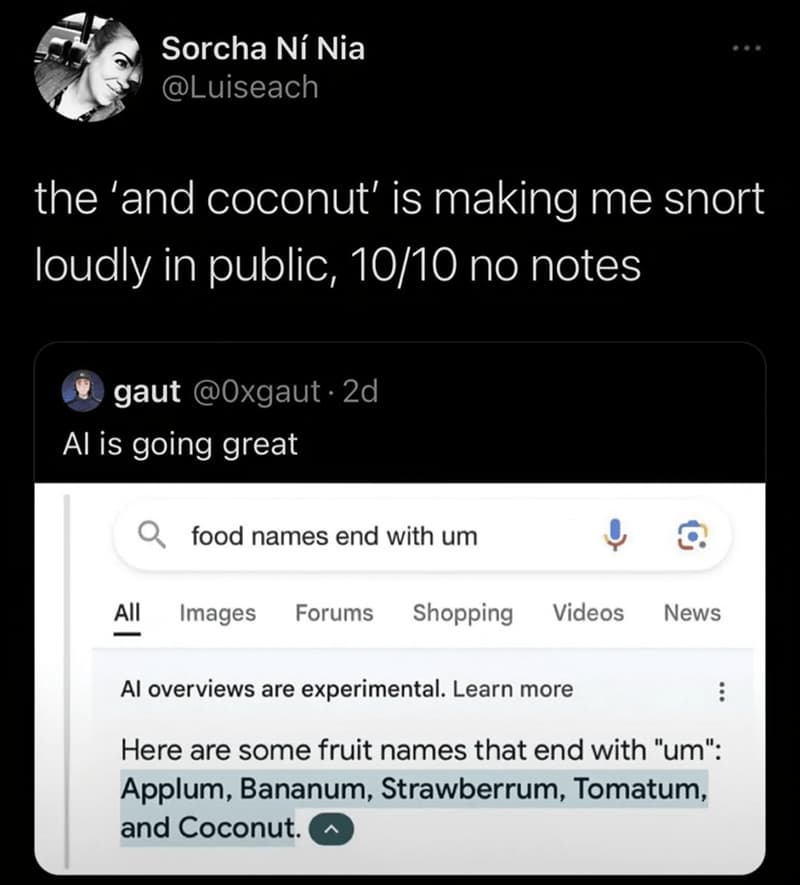Click the Sorcha Ní Nia display name
This screenshot has width=800, height=885.
click(263, 48)
